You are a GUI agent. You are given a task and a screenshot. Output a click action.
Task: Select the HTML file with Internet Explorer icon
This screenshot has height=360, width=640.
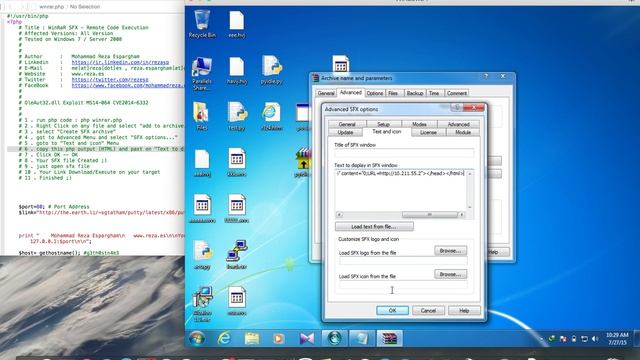[272, 117]
